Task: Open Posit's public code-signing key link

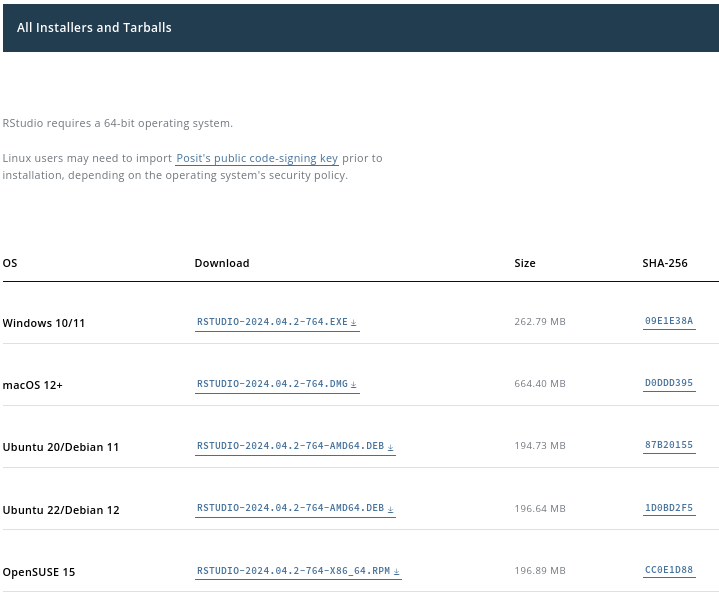Action: click(x=257, y=158)
